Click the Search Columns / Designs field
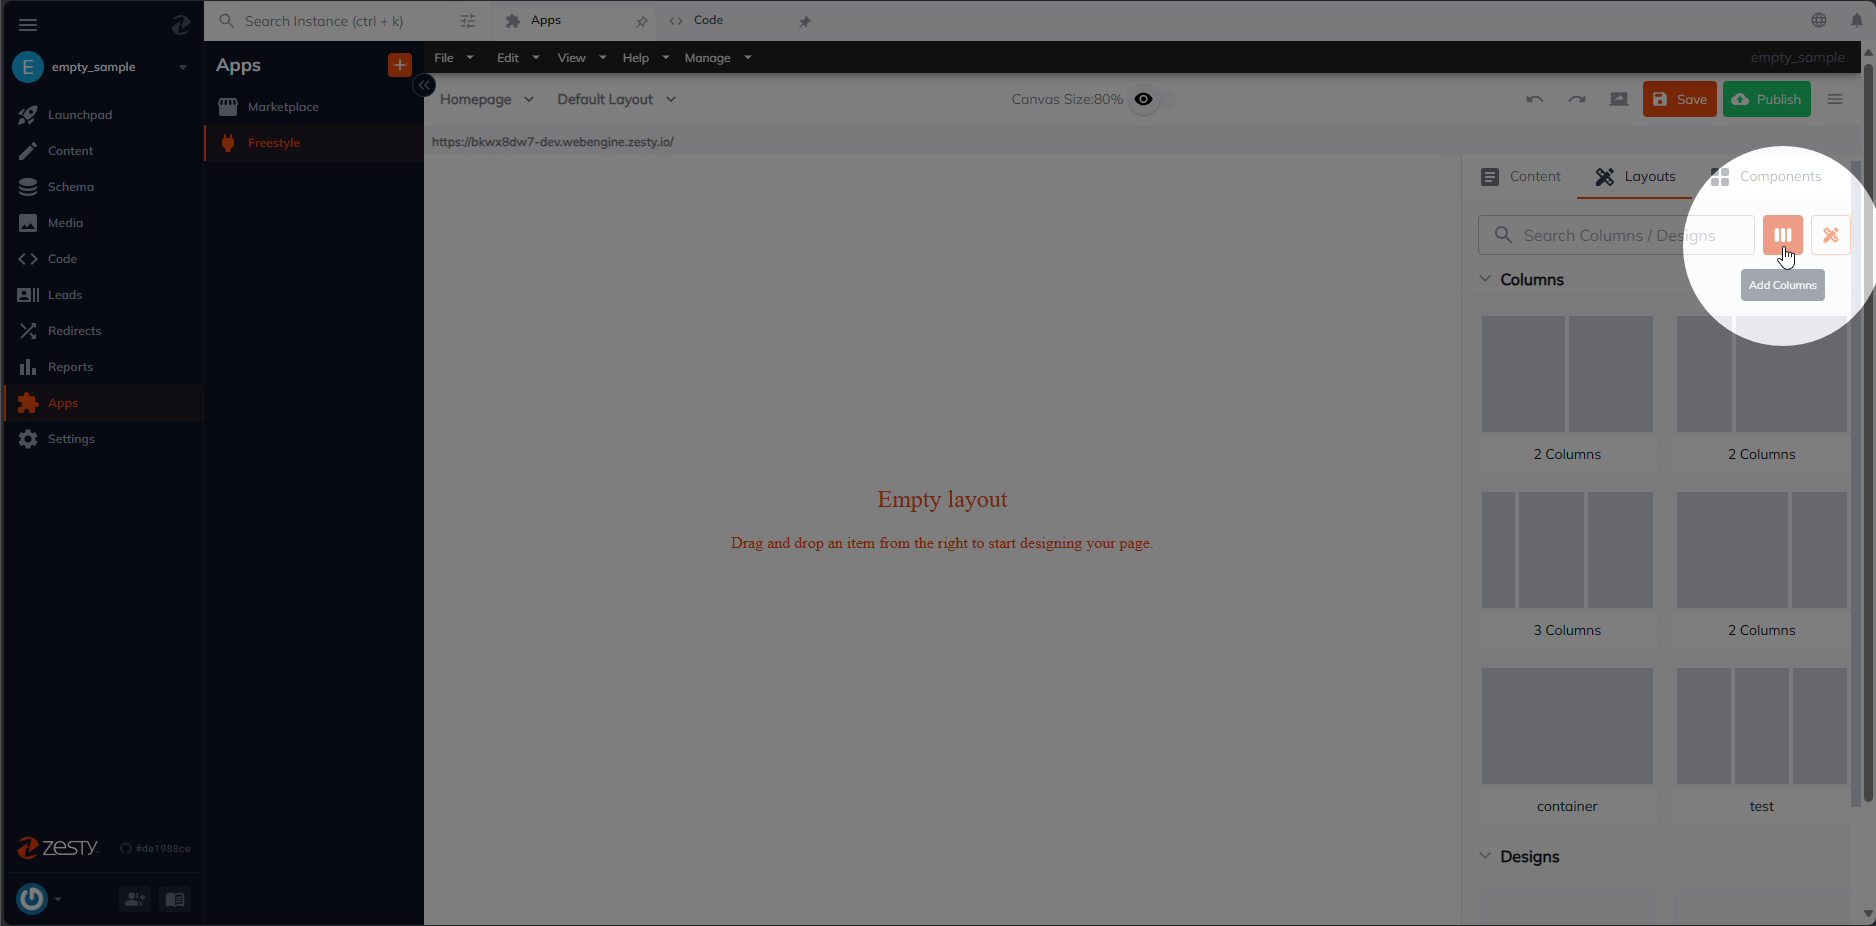Screen dimensions: 1876x926 coord(1616,235)
